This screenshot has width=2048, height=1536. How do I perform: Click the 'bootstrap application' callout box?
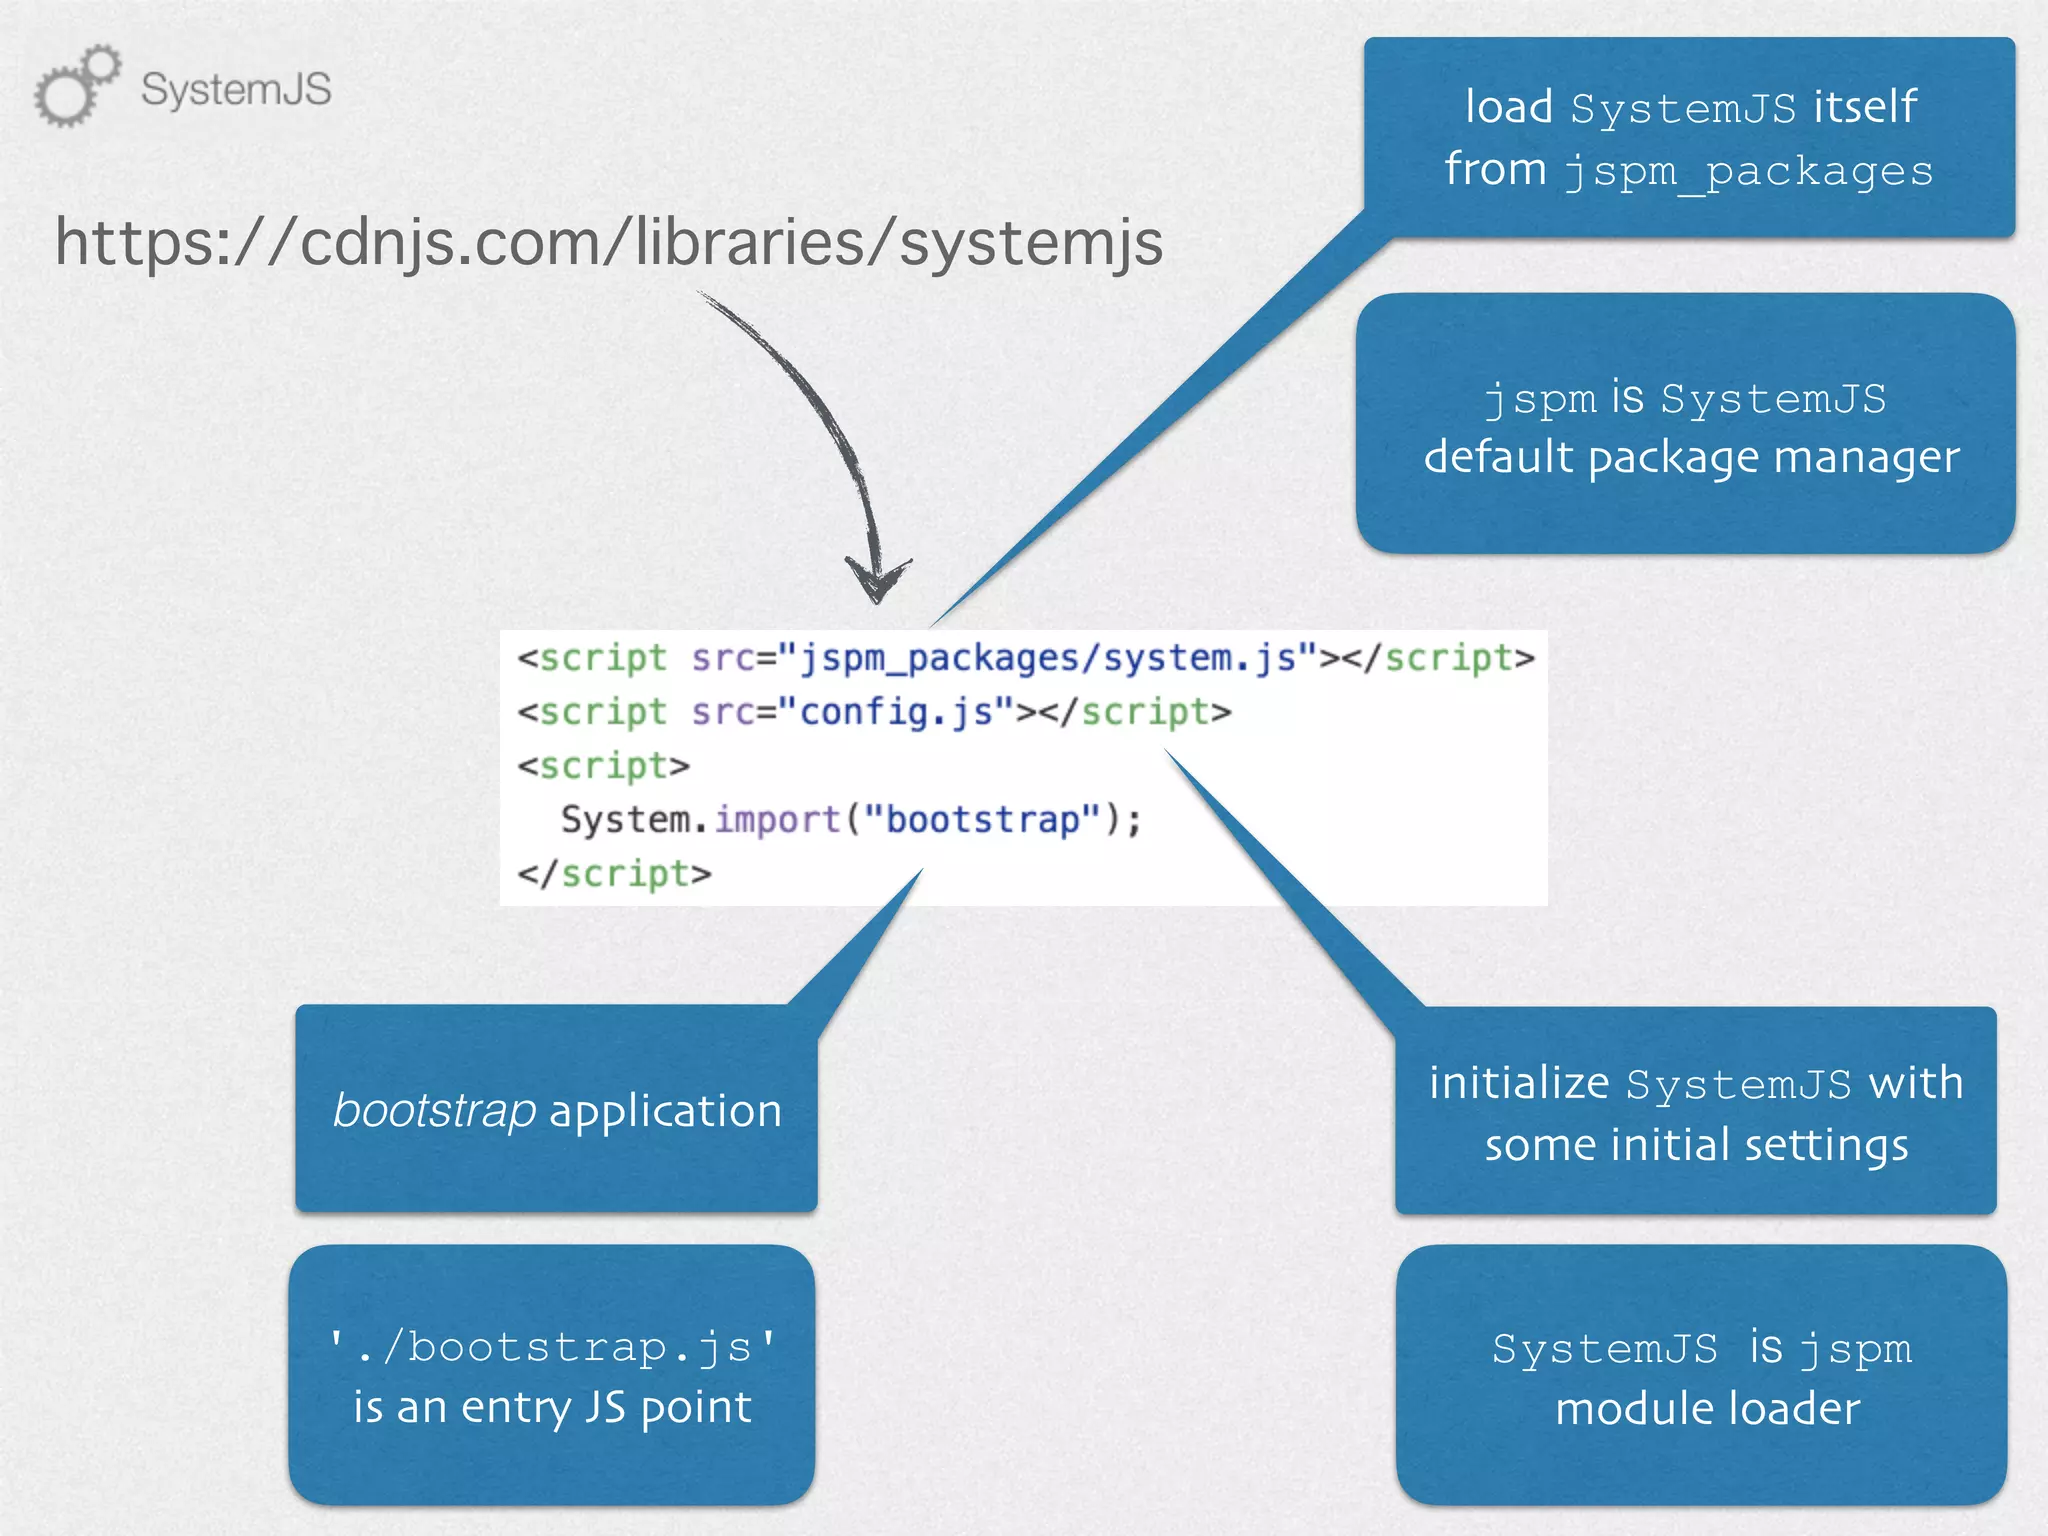pyautogui.click(x=556, y=1109)
